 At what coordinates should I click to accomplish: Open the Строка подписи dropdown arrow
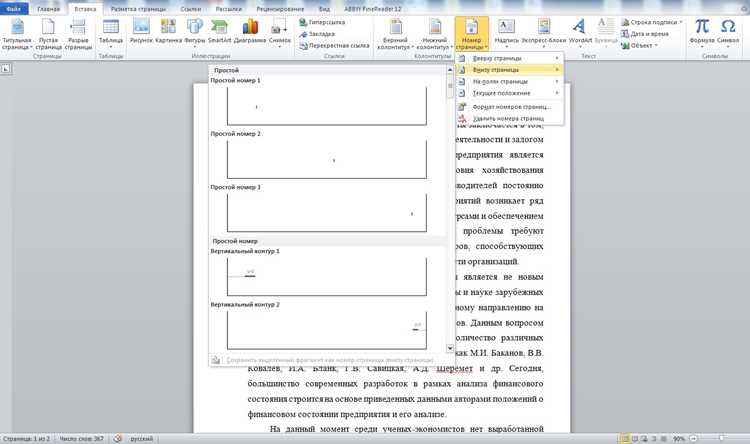(x=681, y=22)
